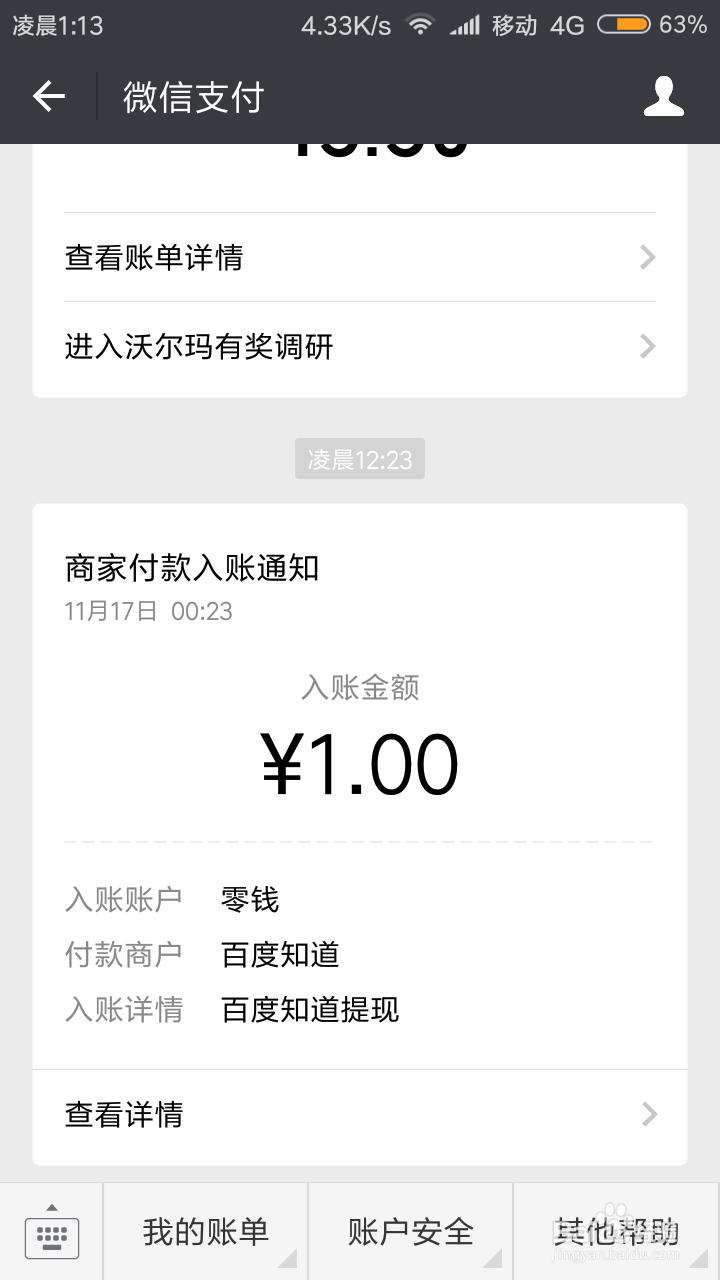Enter the 进入沃尔玛有奖调研 survey link
The height and width of the screenshot is (1280, 720).
point(199,347)
